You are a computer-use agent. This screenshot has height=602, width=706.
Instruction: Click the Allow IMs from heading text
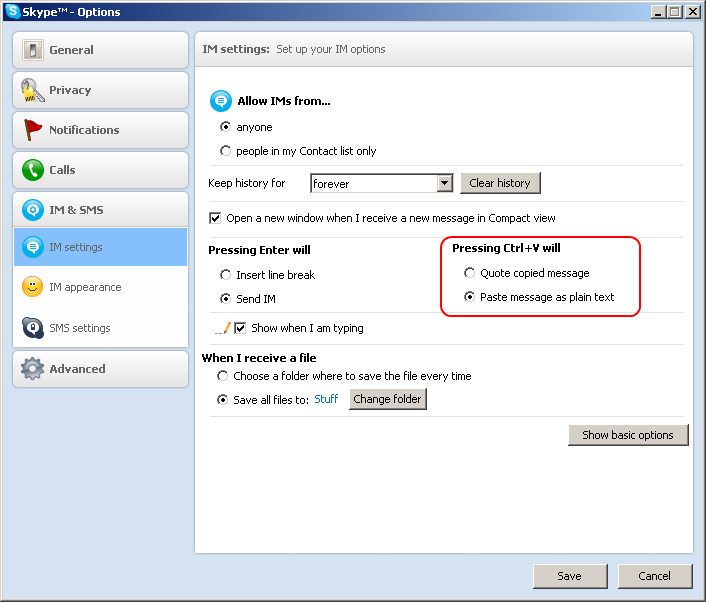point(284,101)
